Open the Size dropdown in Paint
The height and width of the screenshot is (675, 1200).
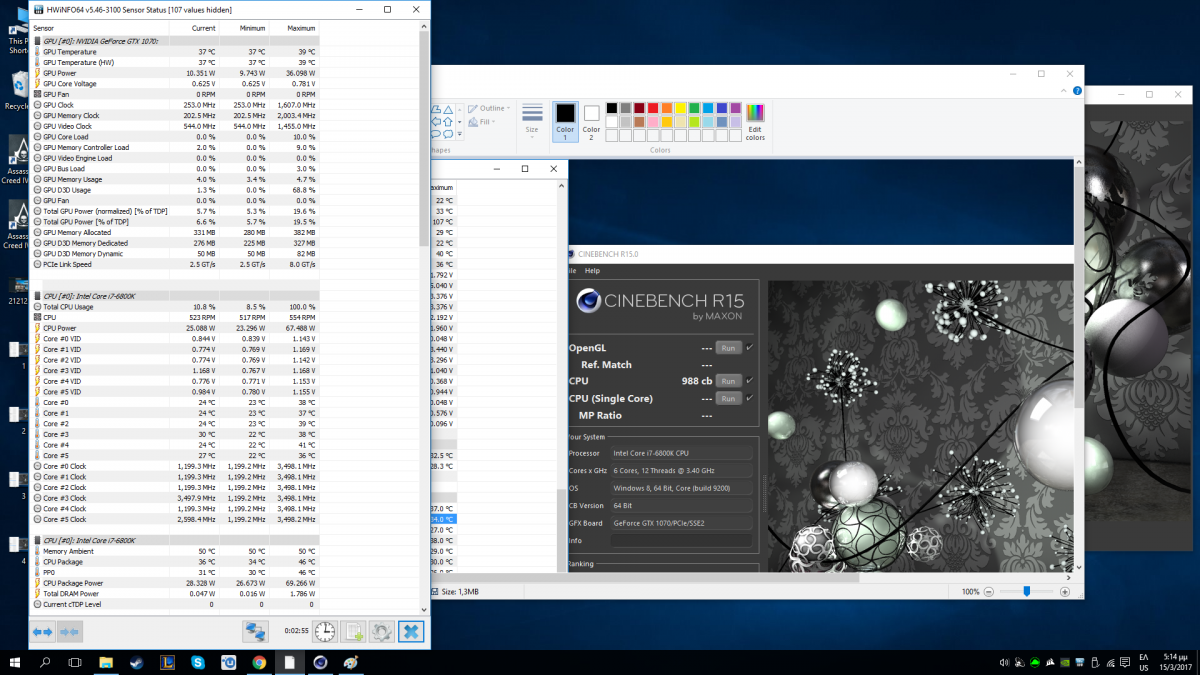(x=532, y=120)
